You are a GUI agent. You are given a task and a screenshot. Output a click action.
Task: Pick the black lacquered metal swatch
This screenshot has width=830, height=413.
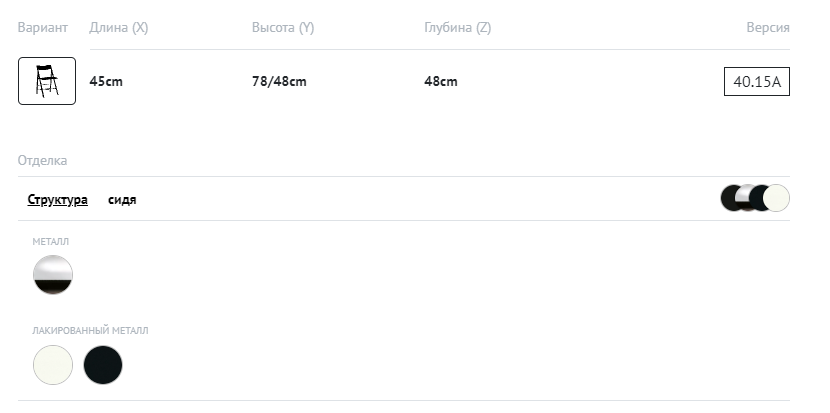pyautogui.click(x=103, y=365)
